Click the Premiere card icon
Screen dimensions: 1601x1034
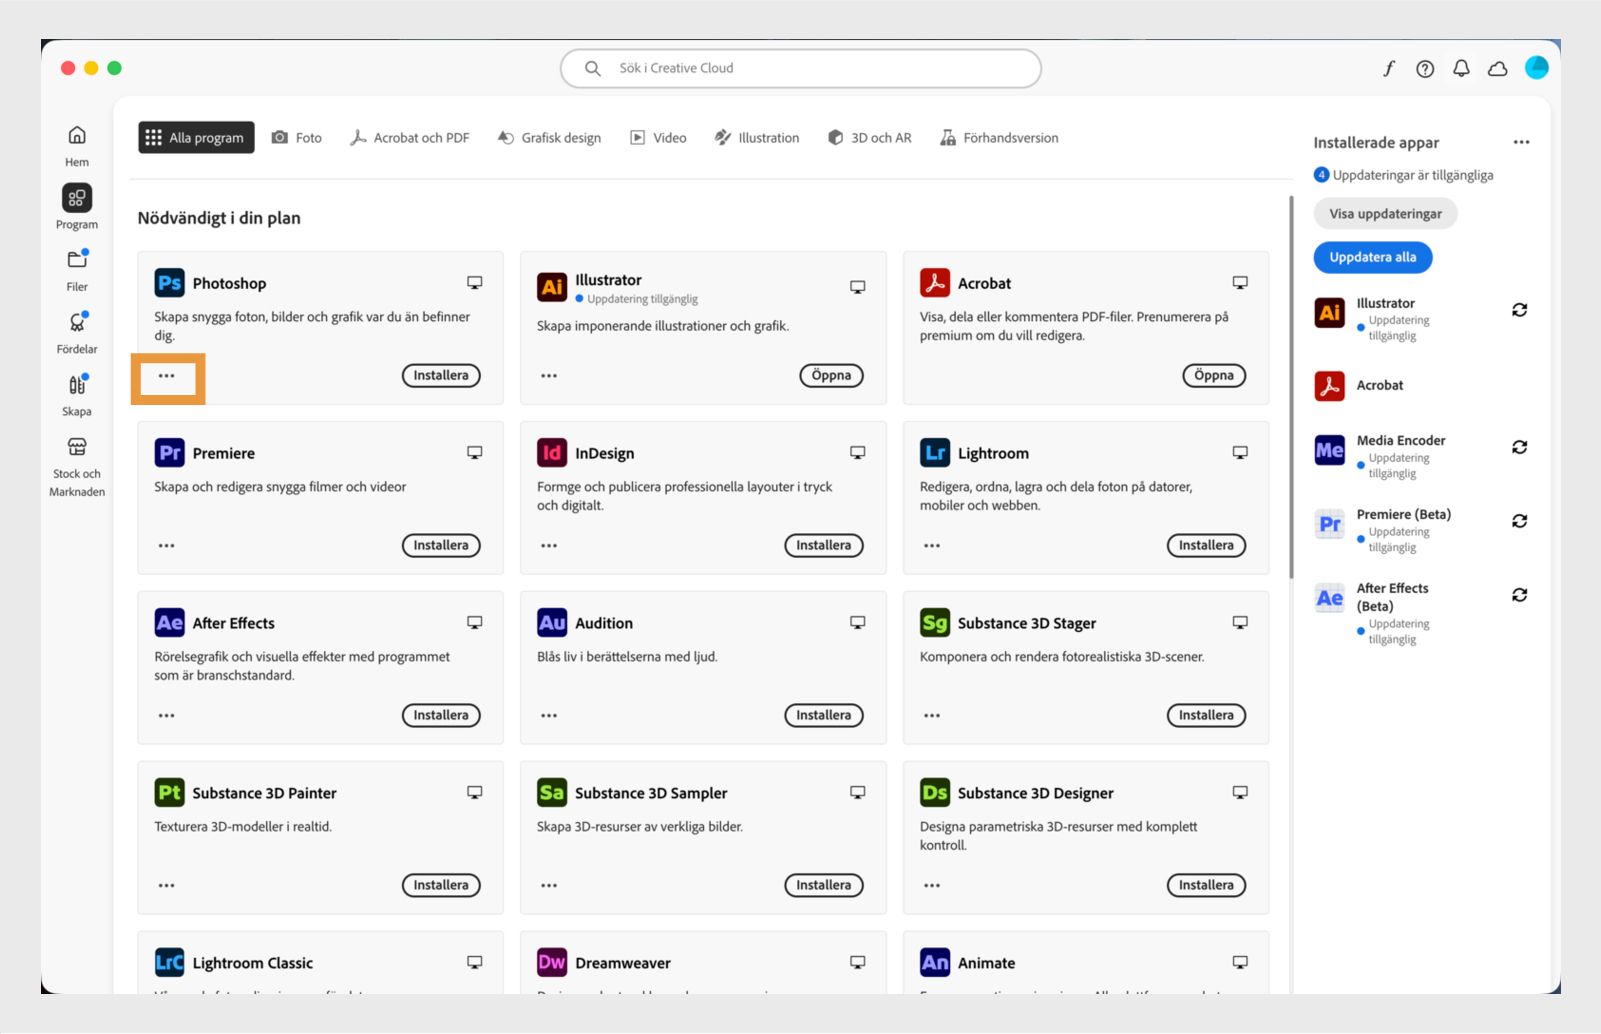[x=170, y=453]
